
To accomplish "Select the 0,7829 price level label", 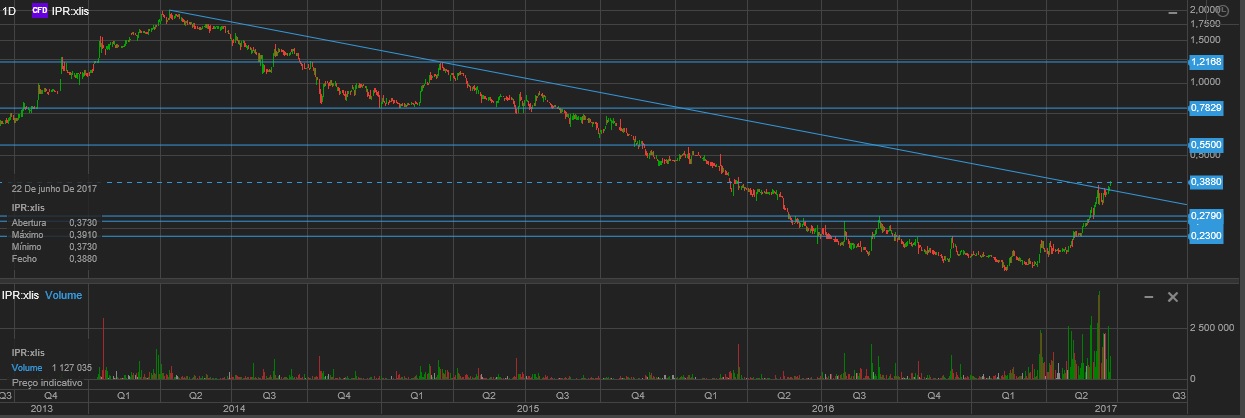I will pyautogui.click(x=1205, y=108).
